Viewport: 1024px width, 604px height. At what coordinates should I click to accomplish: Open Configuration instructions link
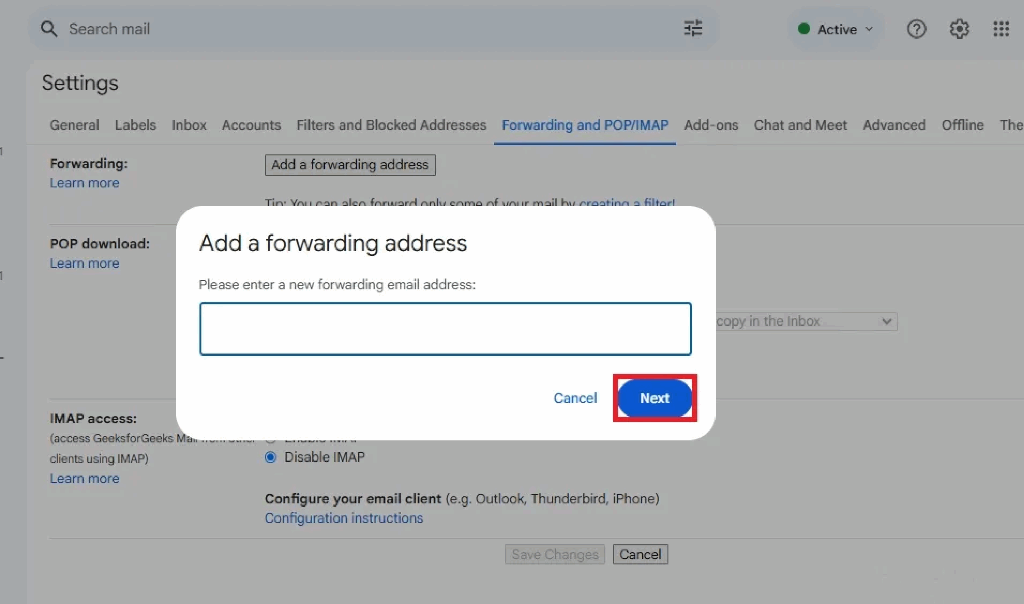pyautogui.click(x=344, y=518)
